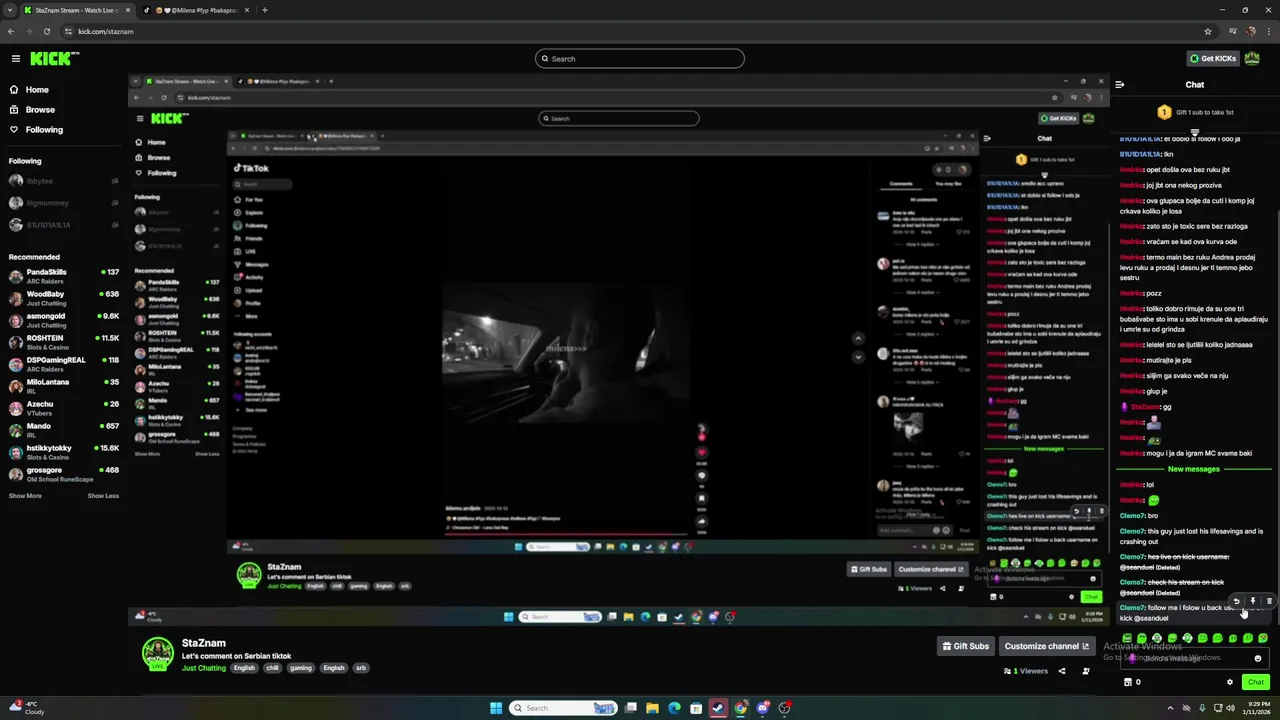The height and width of the screenshot is (720, 1280).
Task: Click the main Gift Subs button
Action: [966, 646]
